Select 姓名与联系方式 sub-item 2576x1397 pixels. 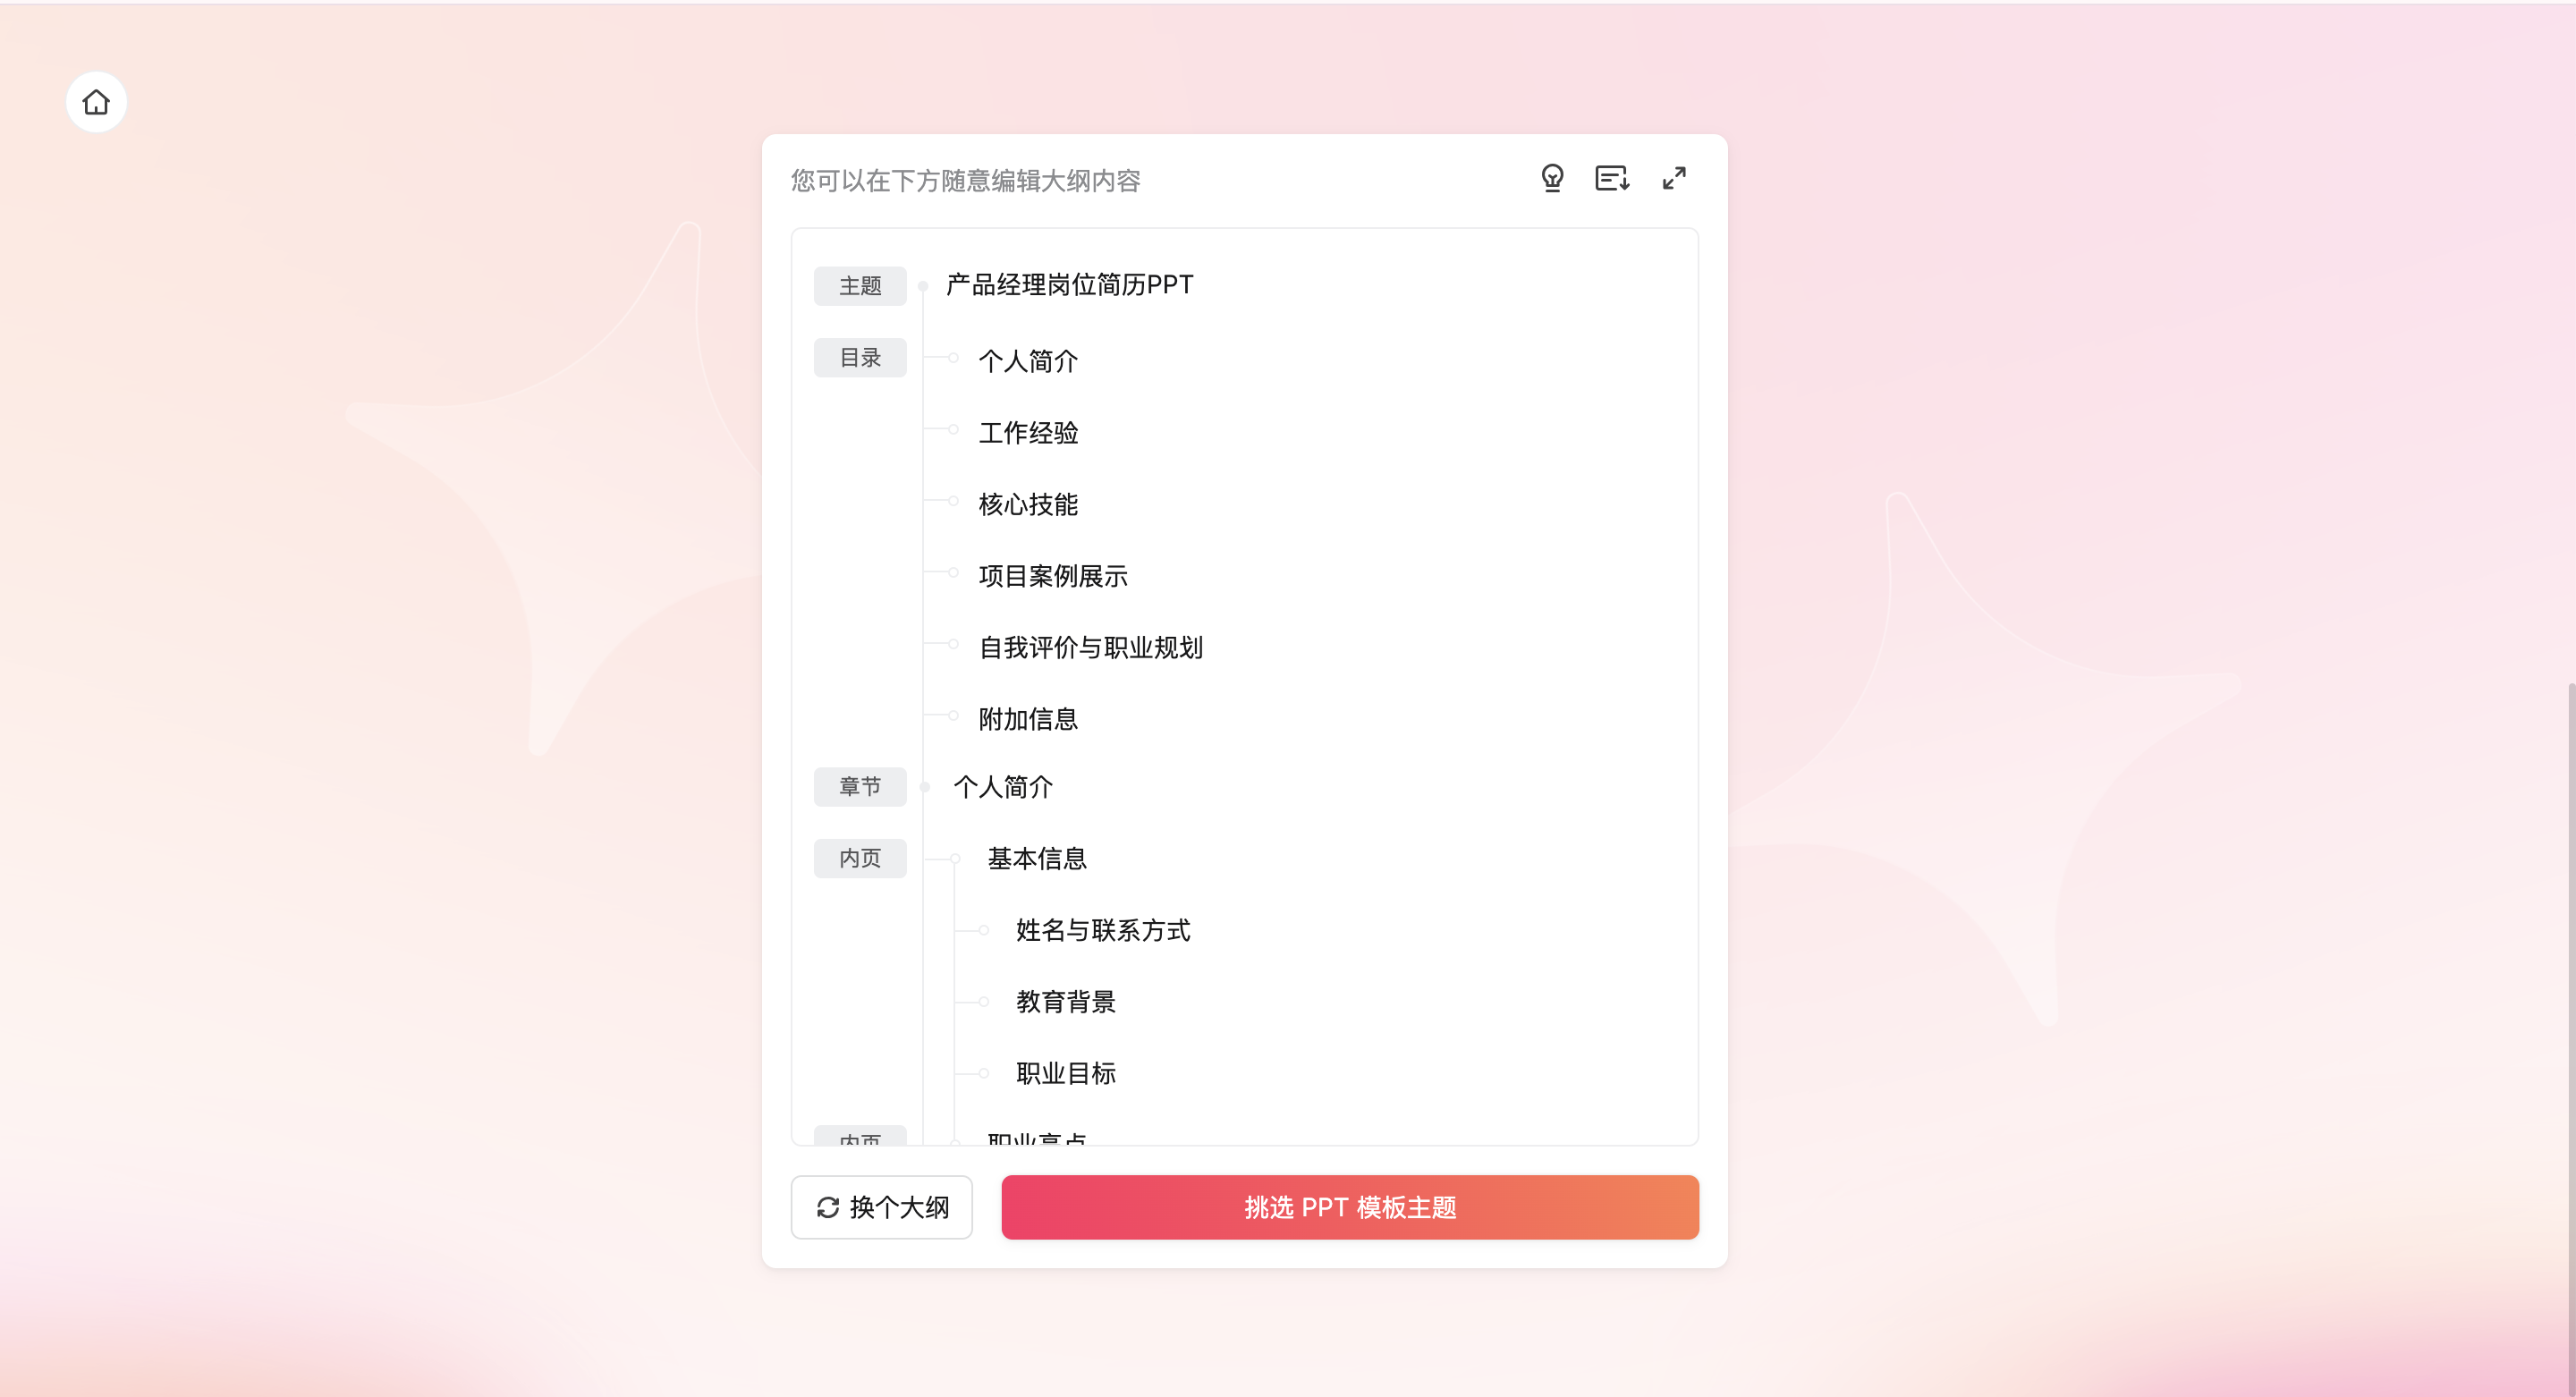point(1103,931)
